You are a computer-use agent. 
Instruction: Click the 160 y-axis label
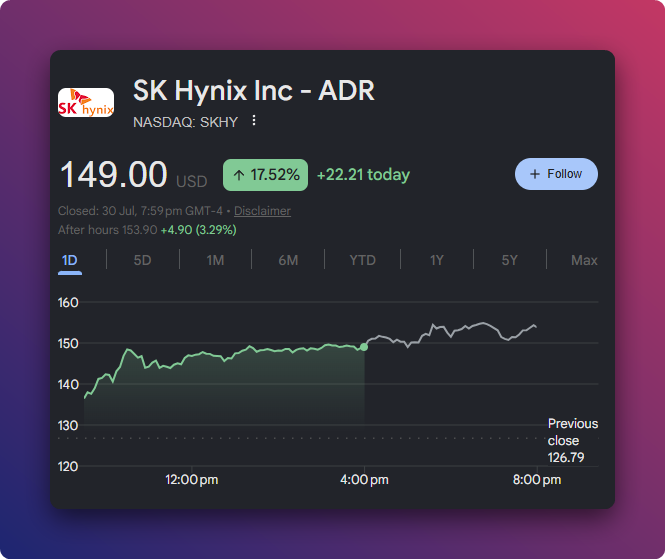[68, 303]
